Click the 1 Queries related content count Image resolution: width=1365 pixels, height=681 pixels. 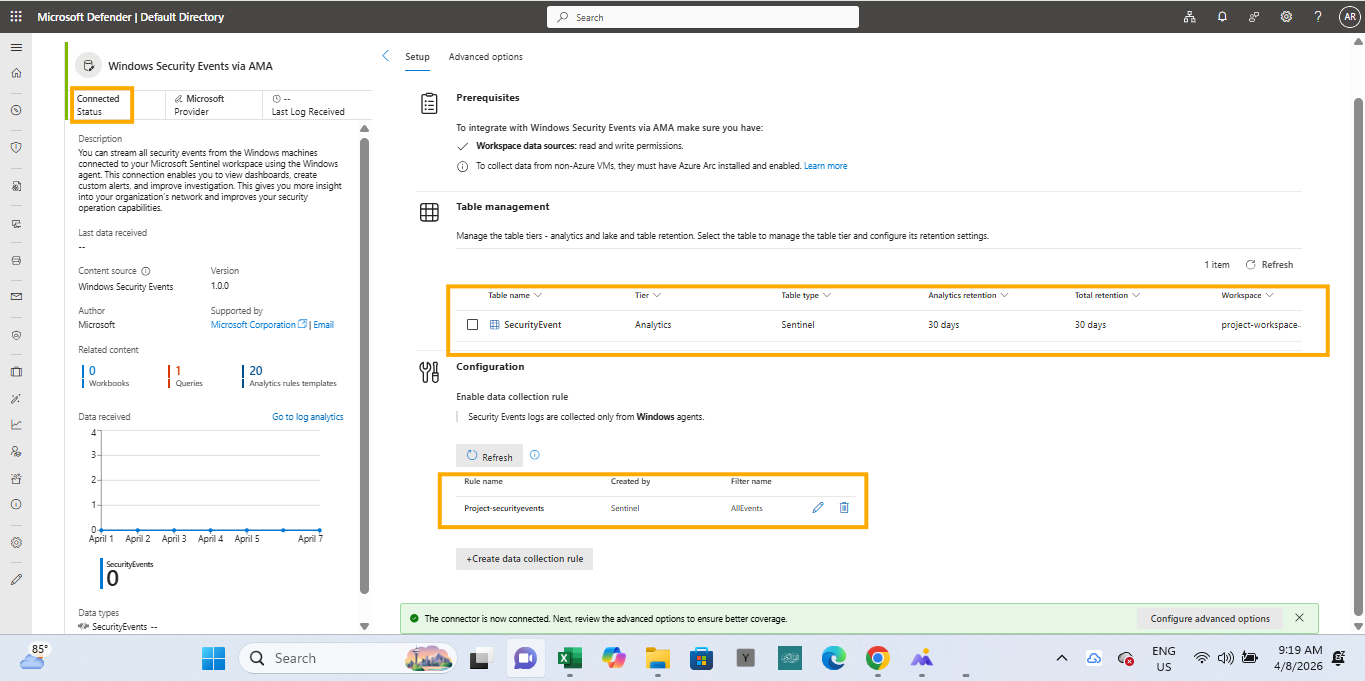point(178,371)
